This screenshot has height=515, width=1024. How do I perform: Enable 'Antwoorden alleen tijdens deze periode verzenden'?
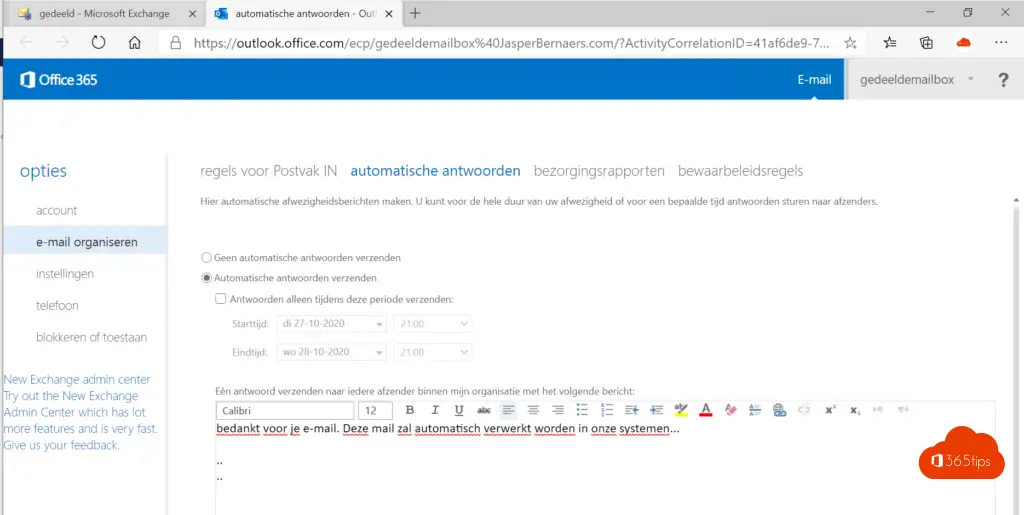pyautogui.click(x=221, y=299)
